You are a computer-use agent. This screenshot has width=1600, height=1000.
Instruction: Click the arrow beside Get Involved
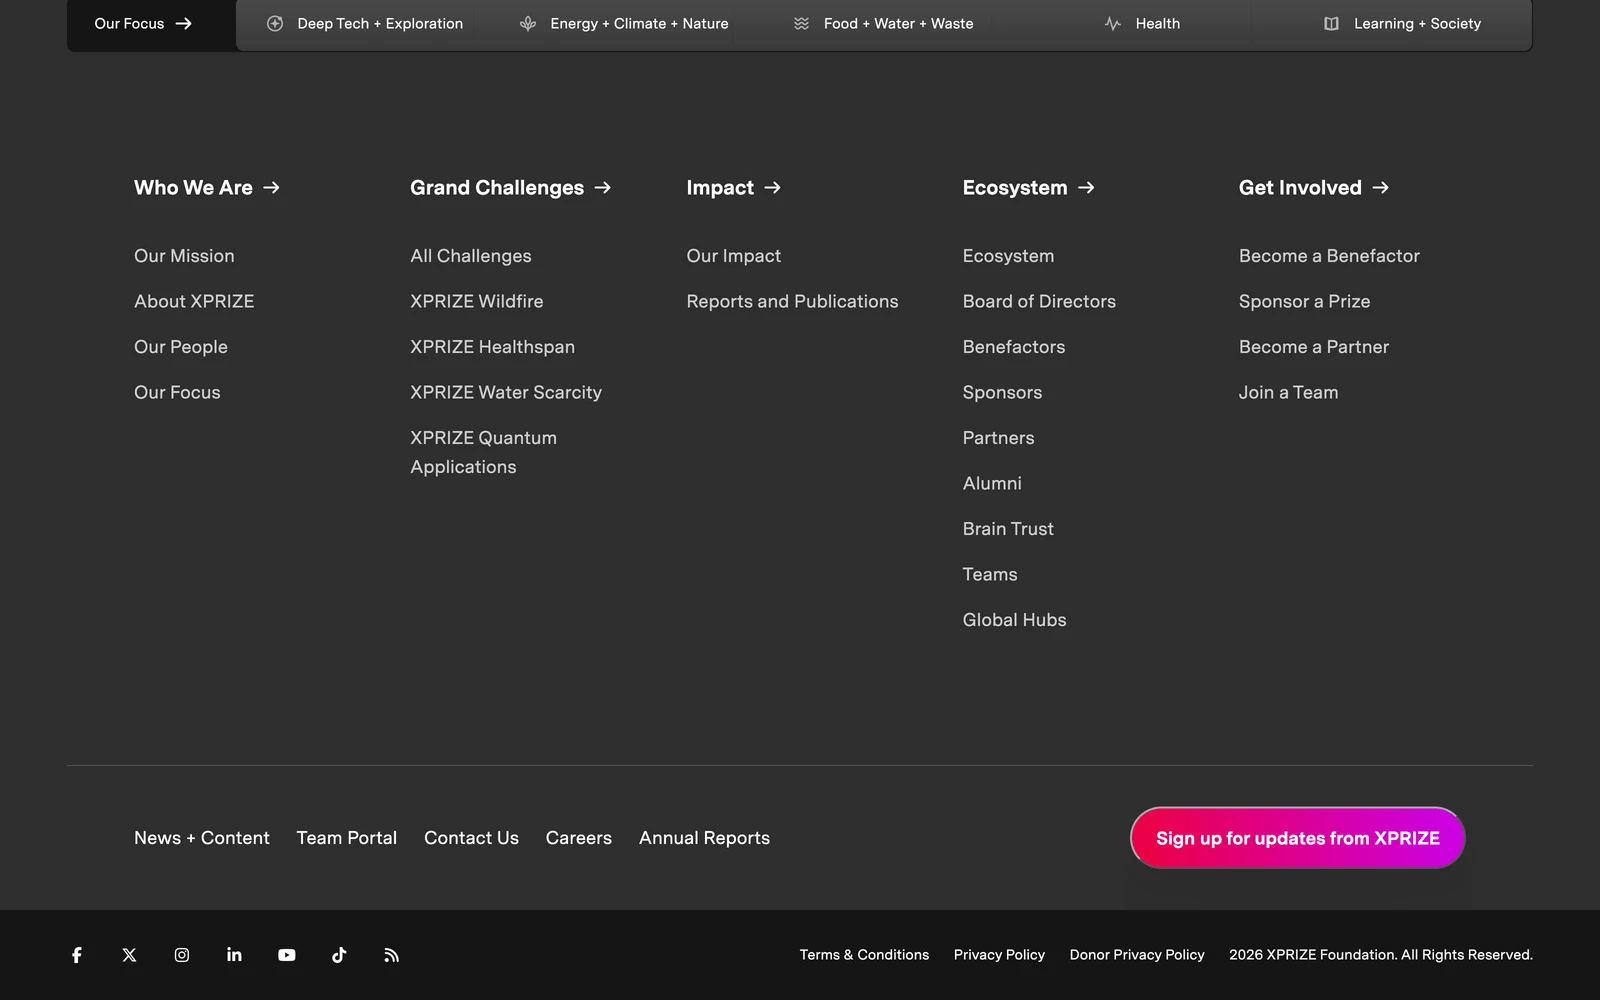click(x=1380, y=187)
